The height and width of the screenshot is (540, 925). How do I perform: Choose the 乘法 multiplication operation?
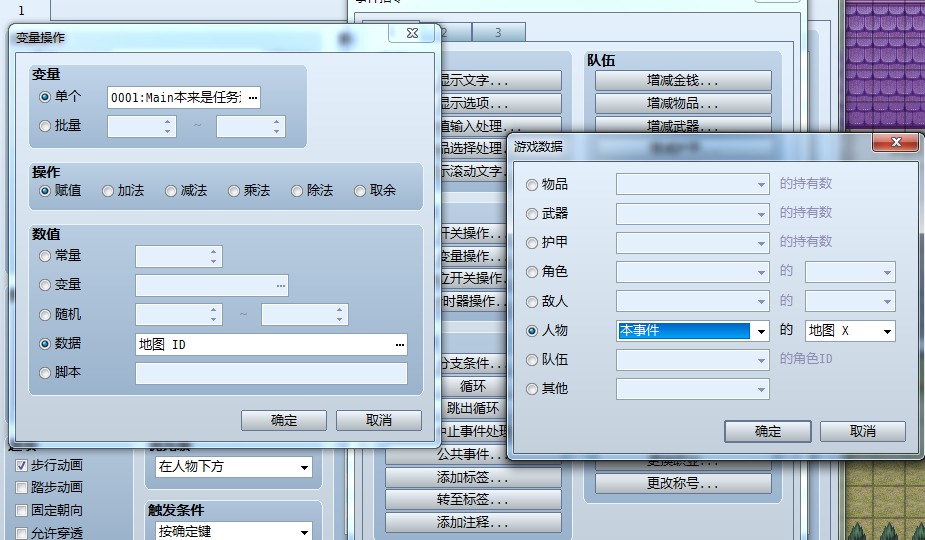[x=234, y=191]
